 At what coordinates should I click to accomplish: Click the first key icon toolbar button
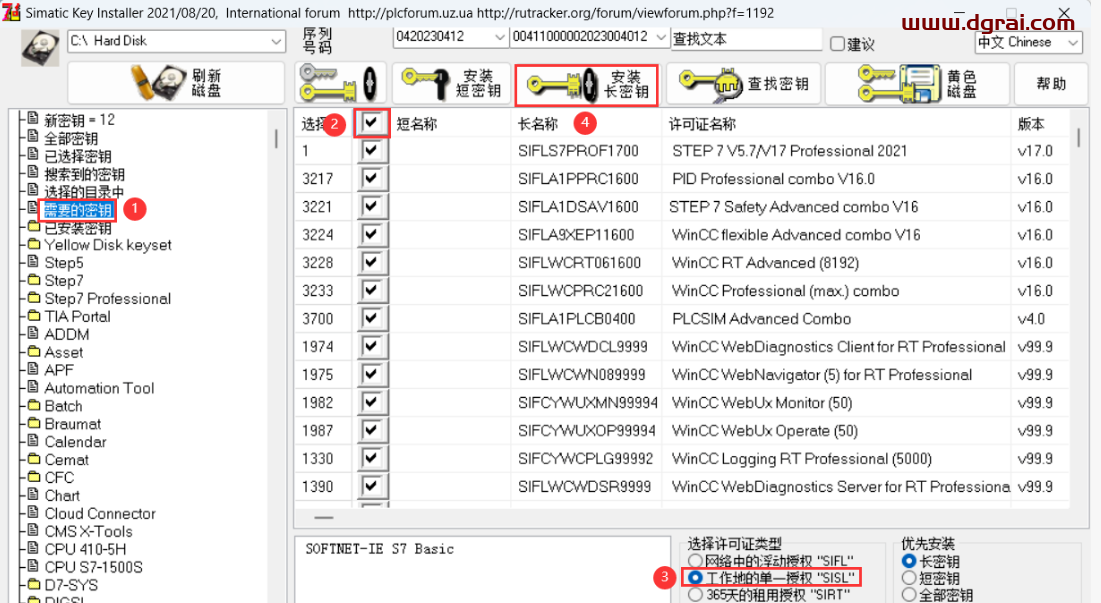point(339,84)
